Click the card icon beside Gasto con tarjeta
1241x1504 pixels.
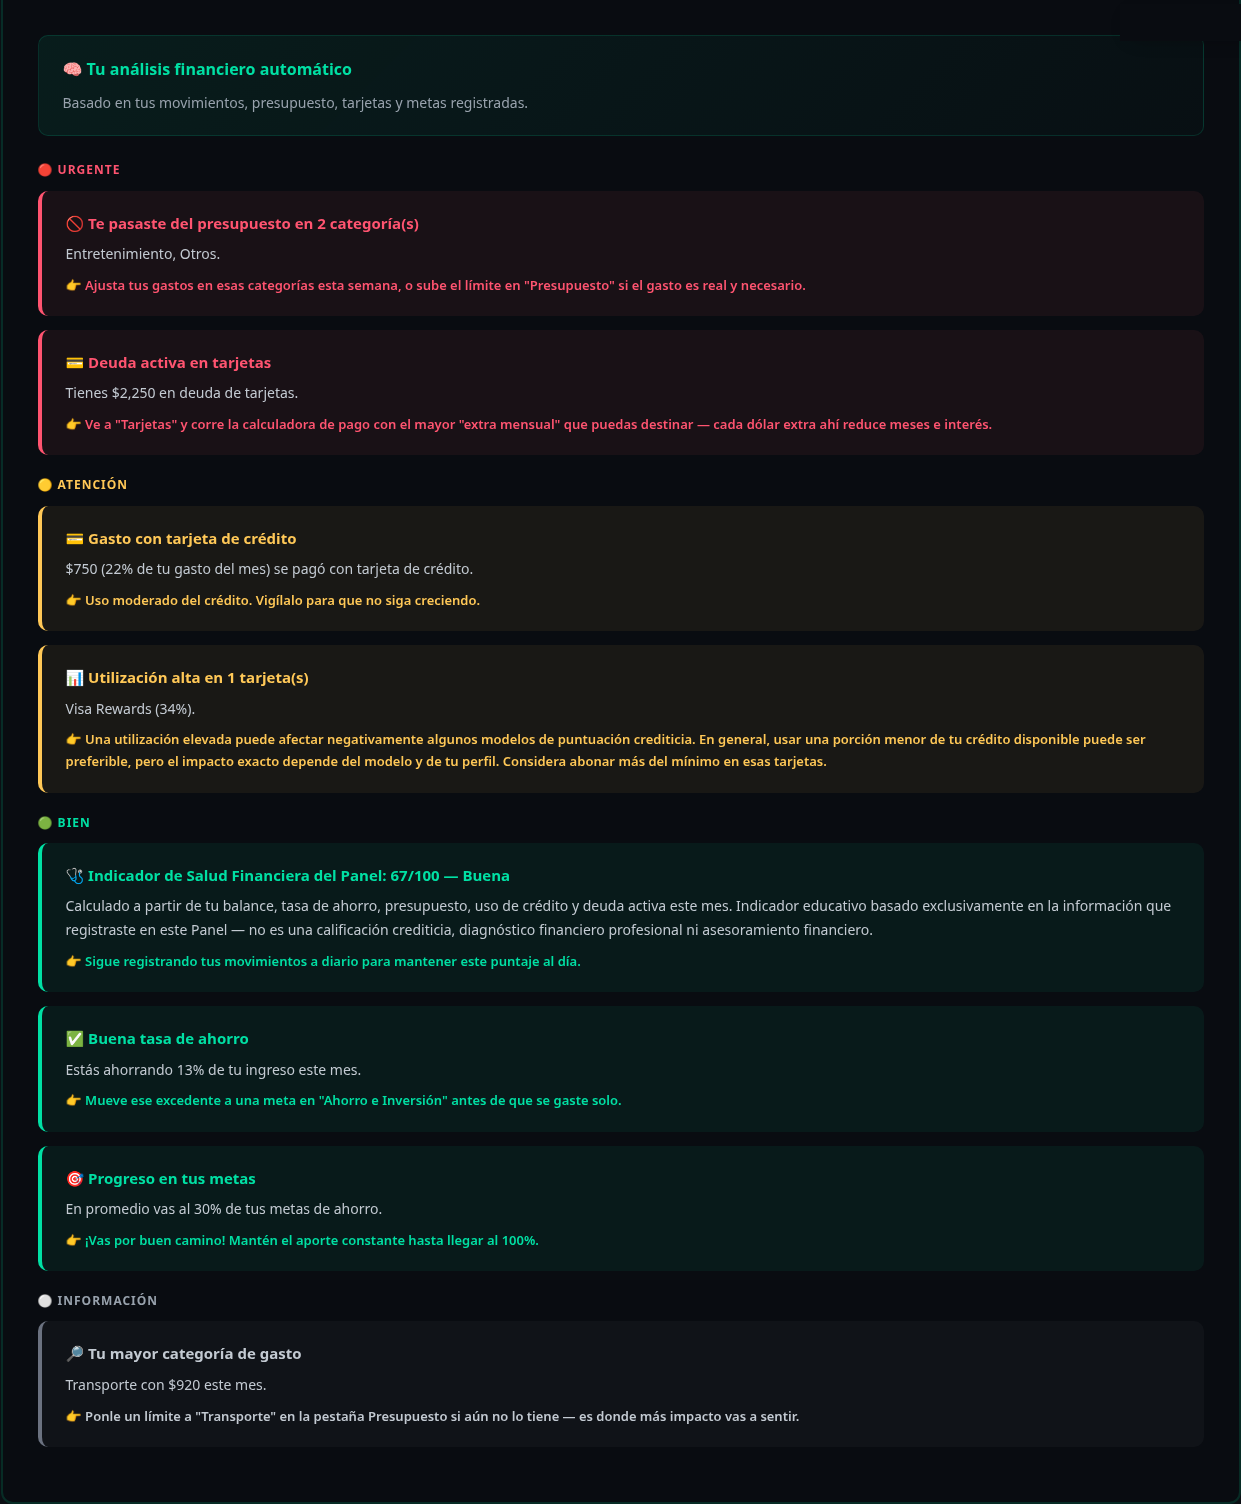point(75,539)
